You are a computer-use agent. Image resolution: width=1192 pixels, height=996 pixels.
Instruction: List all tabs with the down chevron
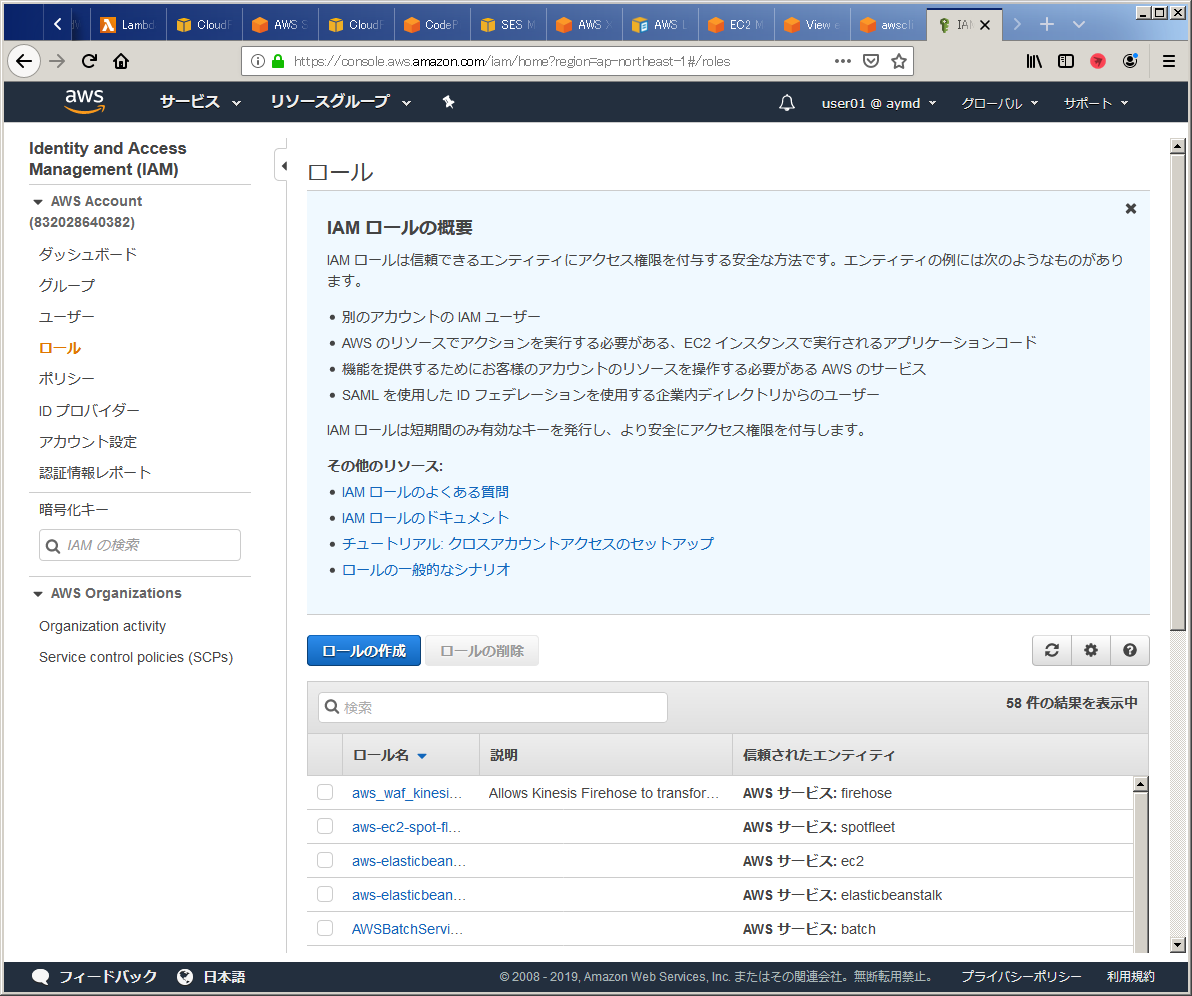tap(1078, 24)
